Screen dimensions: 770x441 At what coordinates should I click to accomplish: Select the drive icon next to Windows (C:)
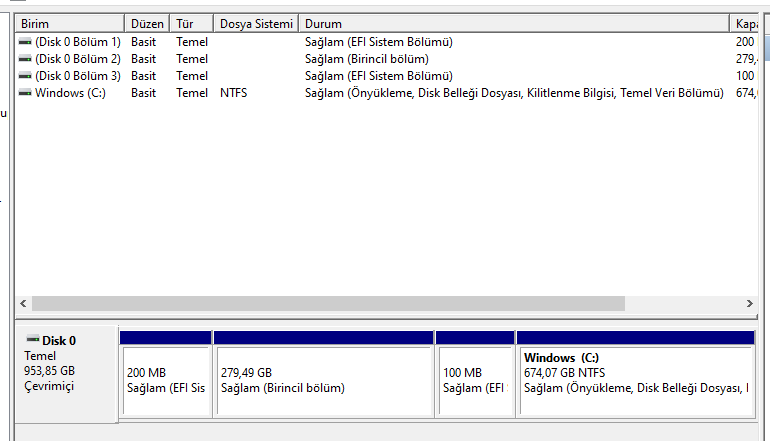25,93
